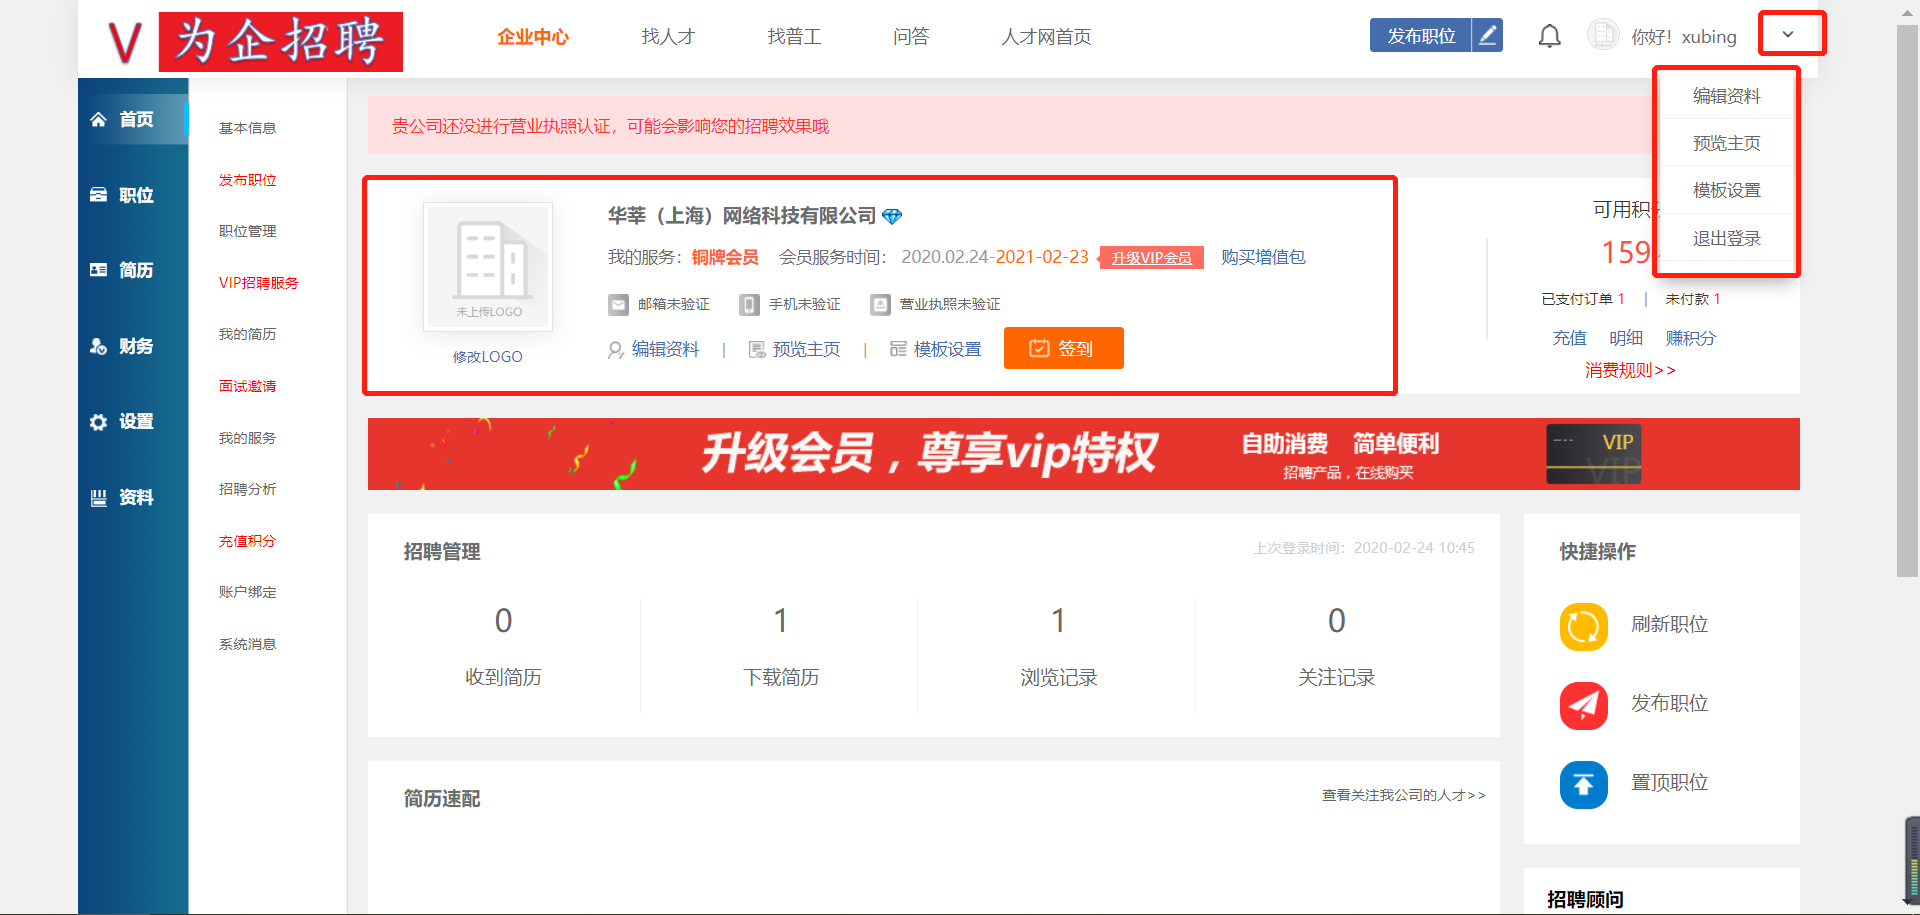Open 我的服务 in the sidebar
This screenshot has width=1920, height=915.
click(x=248, y=438)
